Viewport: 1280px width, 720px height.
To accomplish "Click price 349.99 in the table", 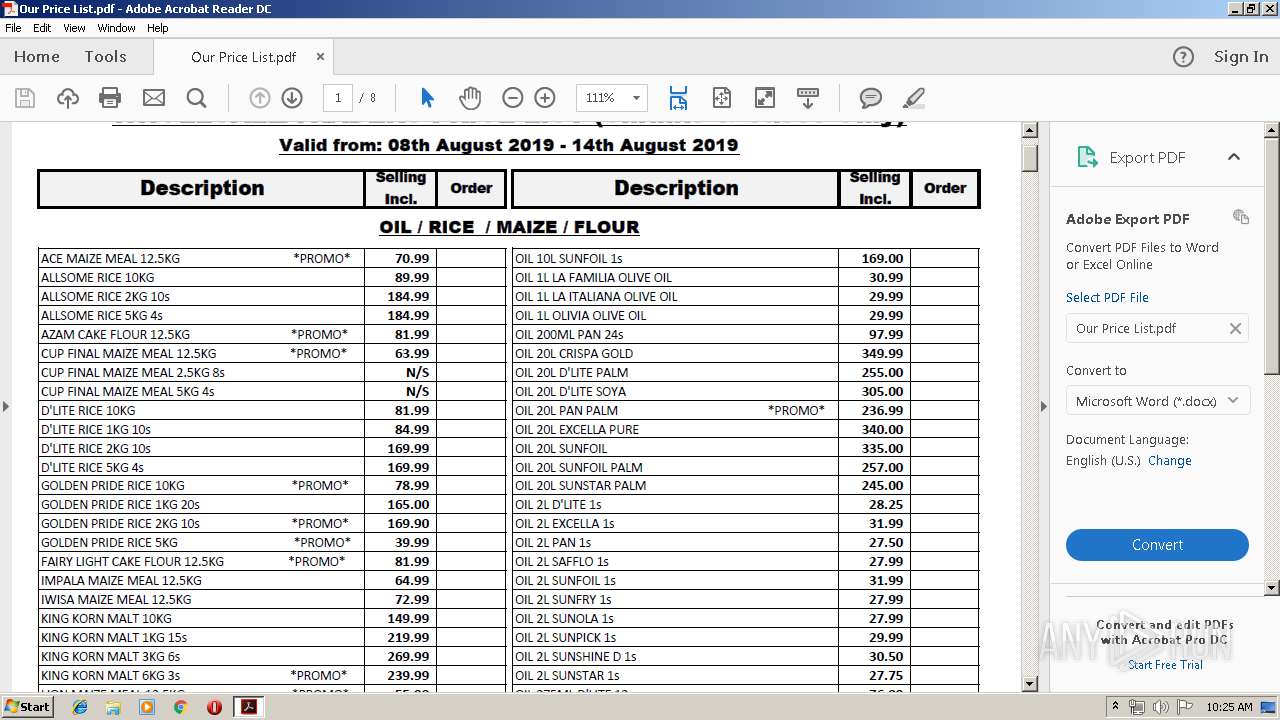I will click(882, 353).
